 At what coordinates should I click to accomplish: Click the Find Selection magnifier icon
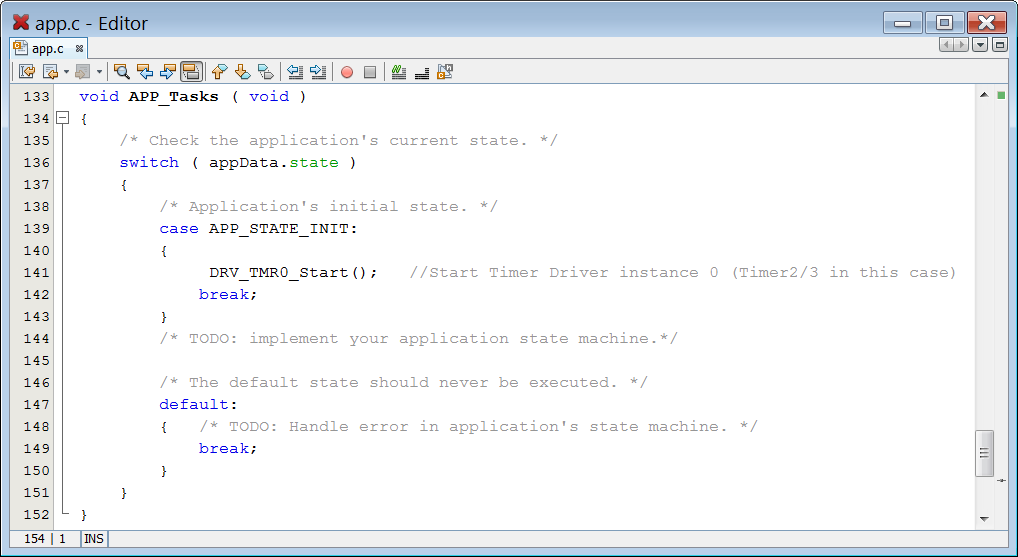coord(122,72)
